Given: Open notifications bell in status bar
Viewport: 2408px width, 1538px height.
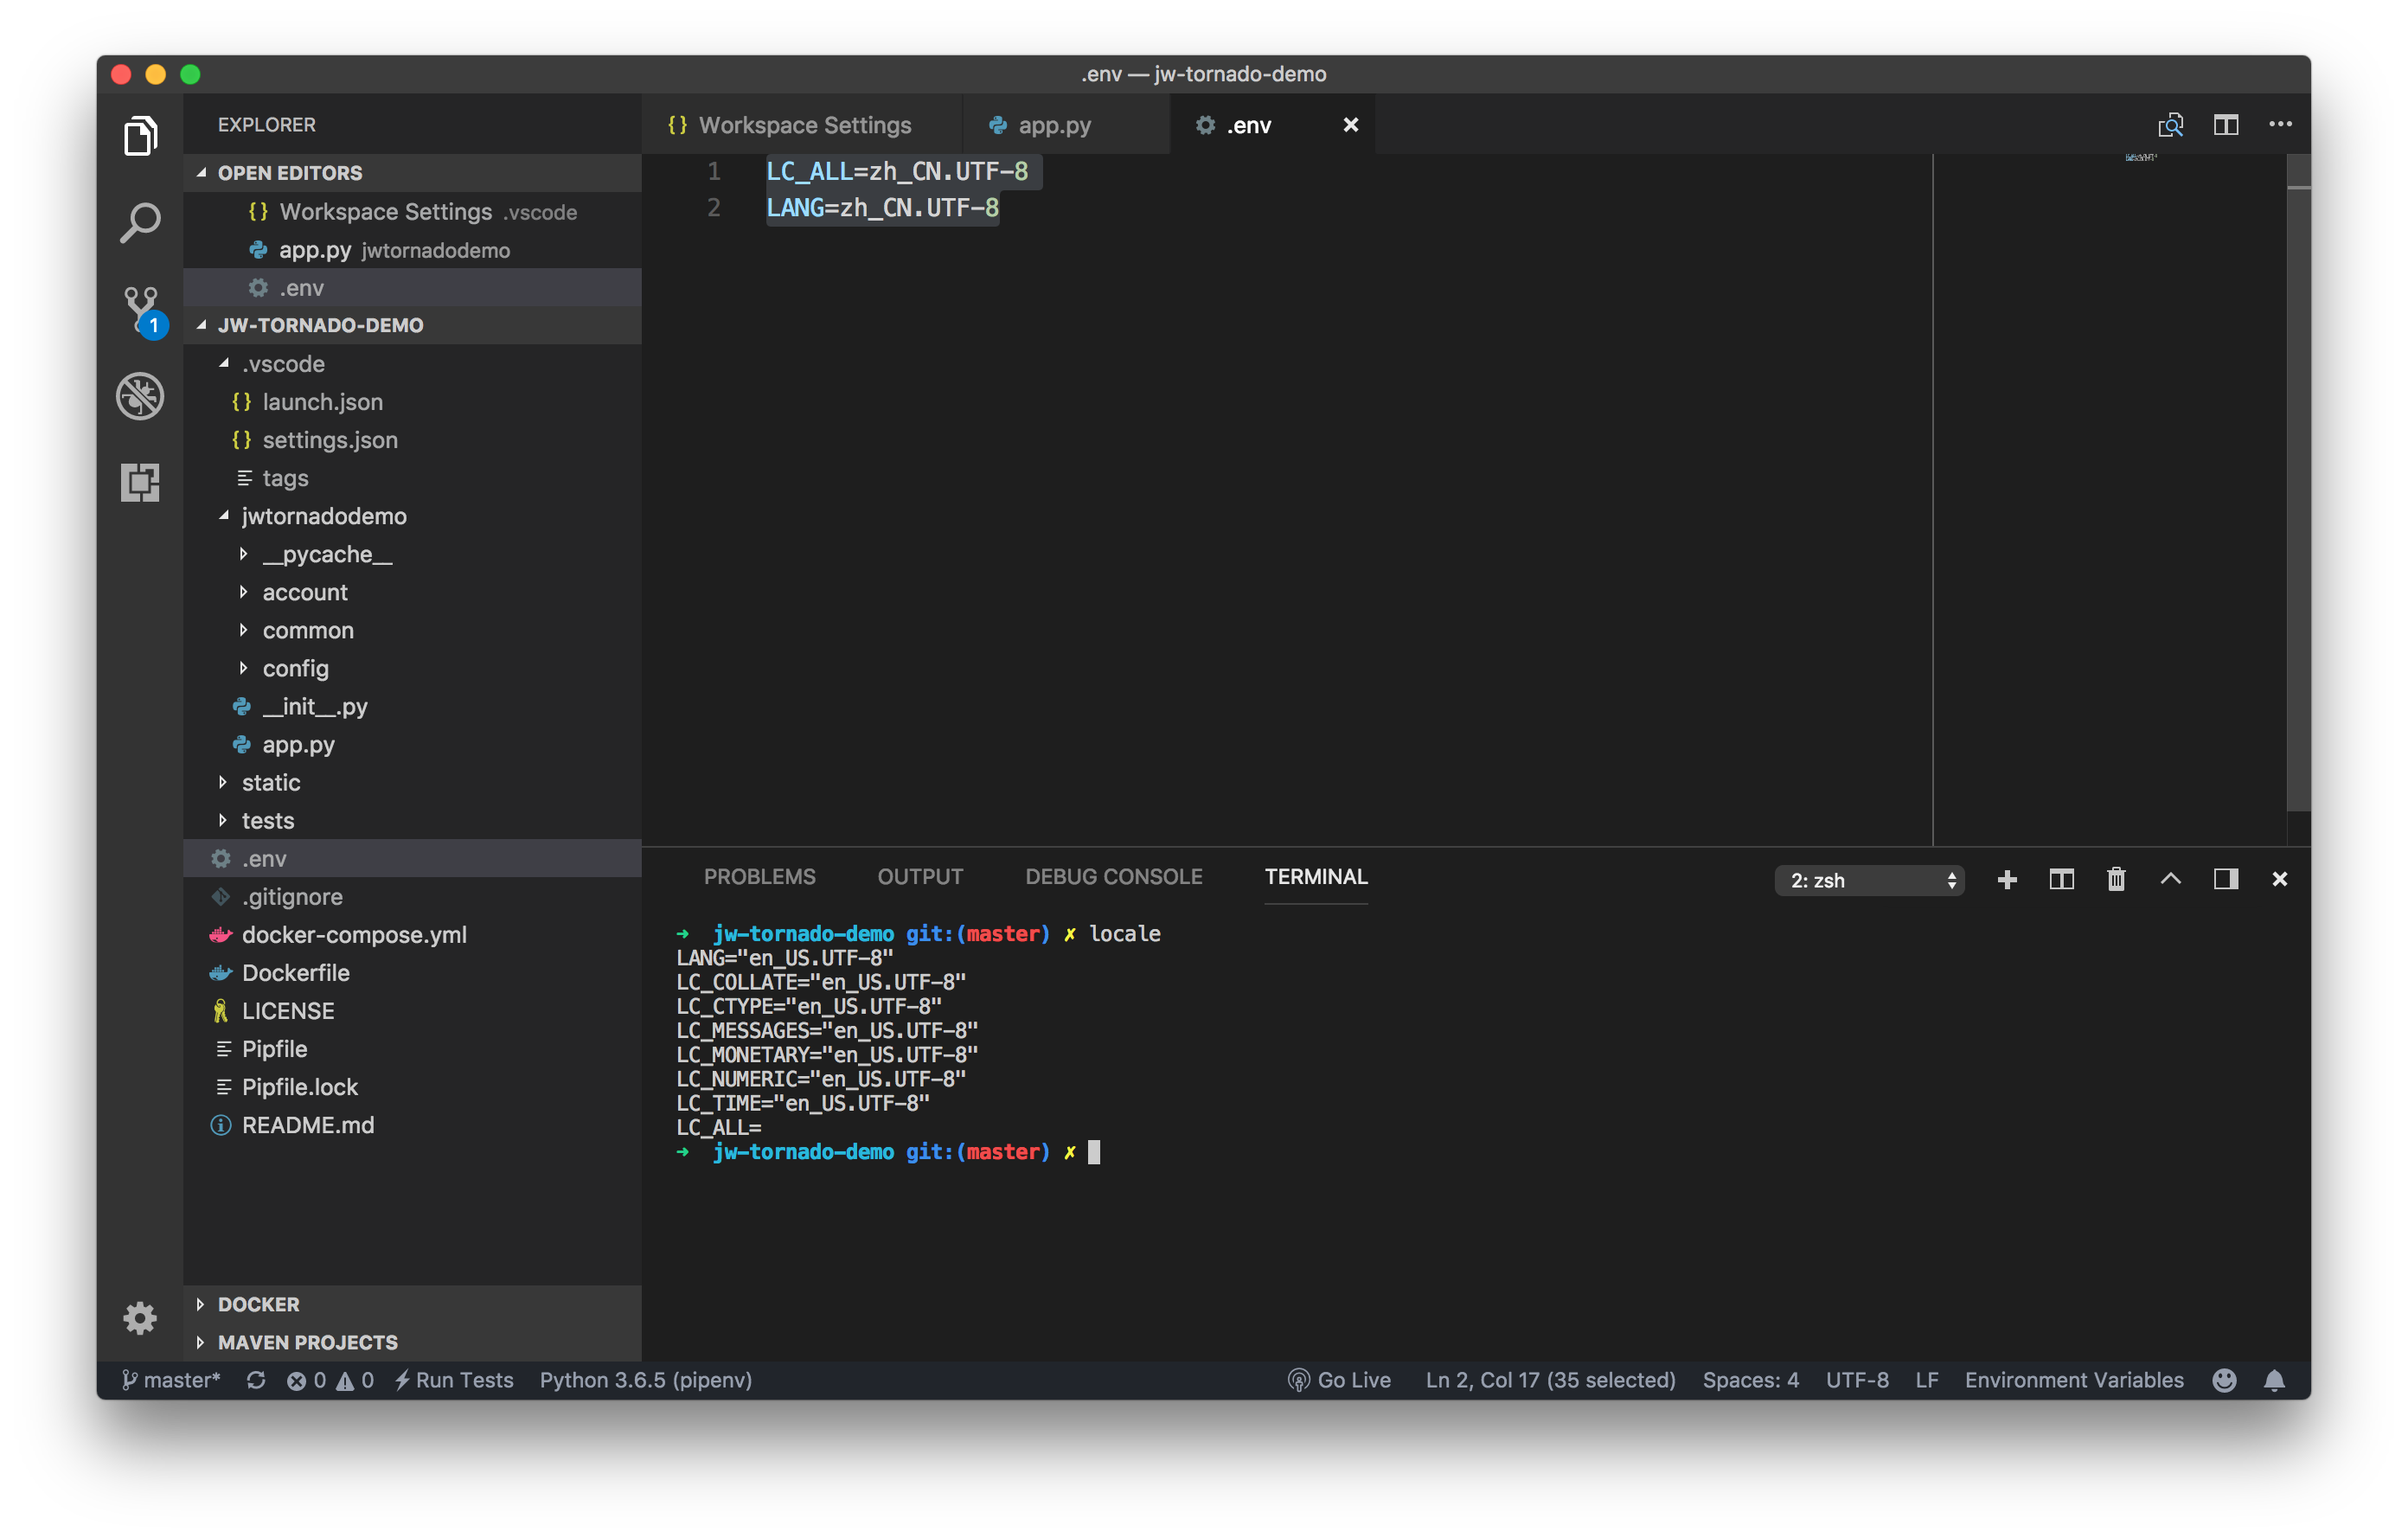Looking at the screenshot, I should click(x=2274, y=1380).
